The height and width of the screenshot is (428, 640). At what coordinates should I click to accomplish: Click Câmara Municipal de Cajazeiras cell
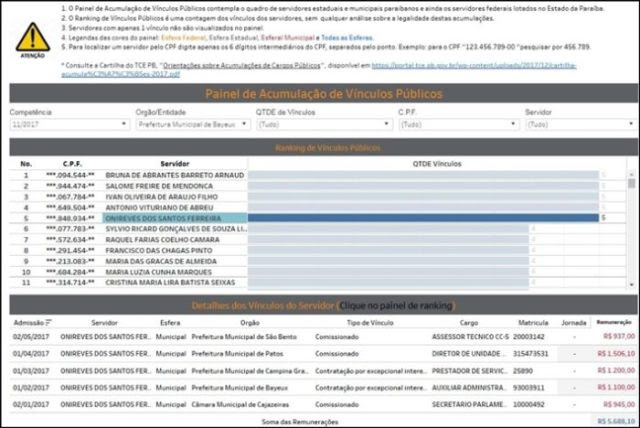point(240,405)
